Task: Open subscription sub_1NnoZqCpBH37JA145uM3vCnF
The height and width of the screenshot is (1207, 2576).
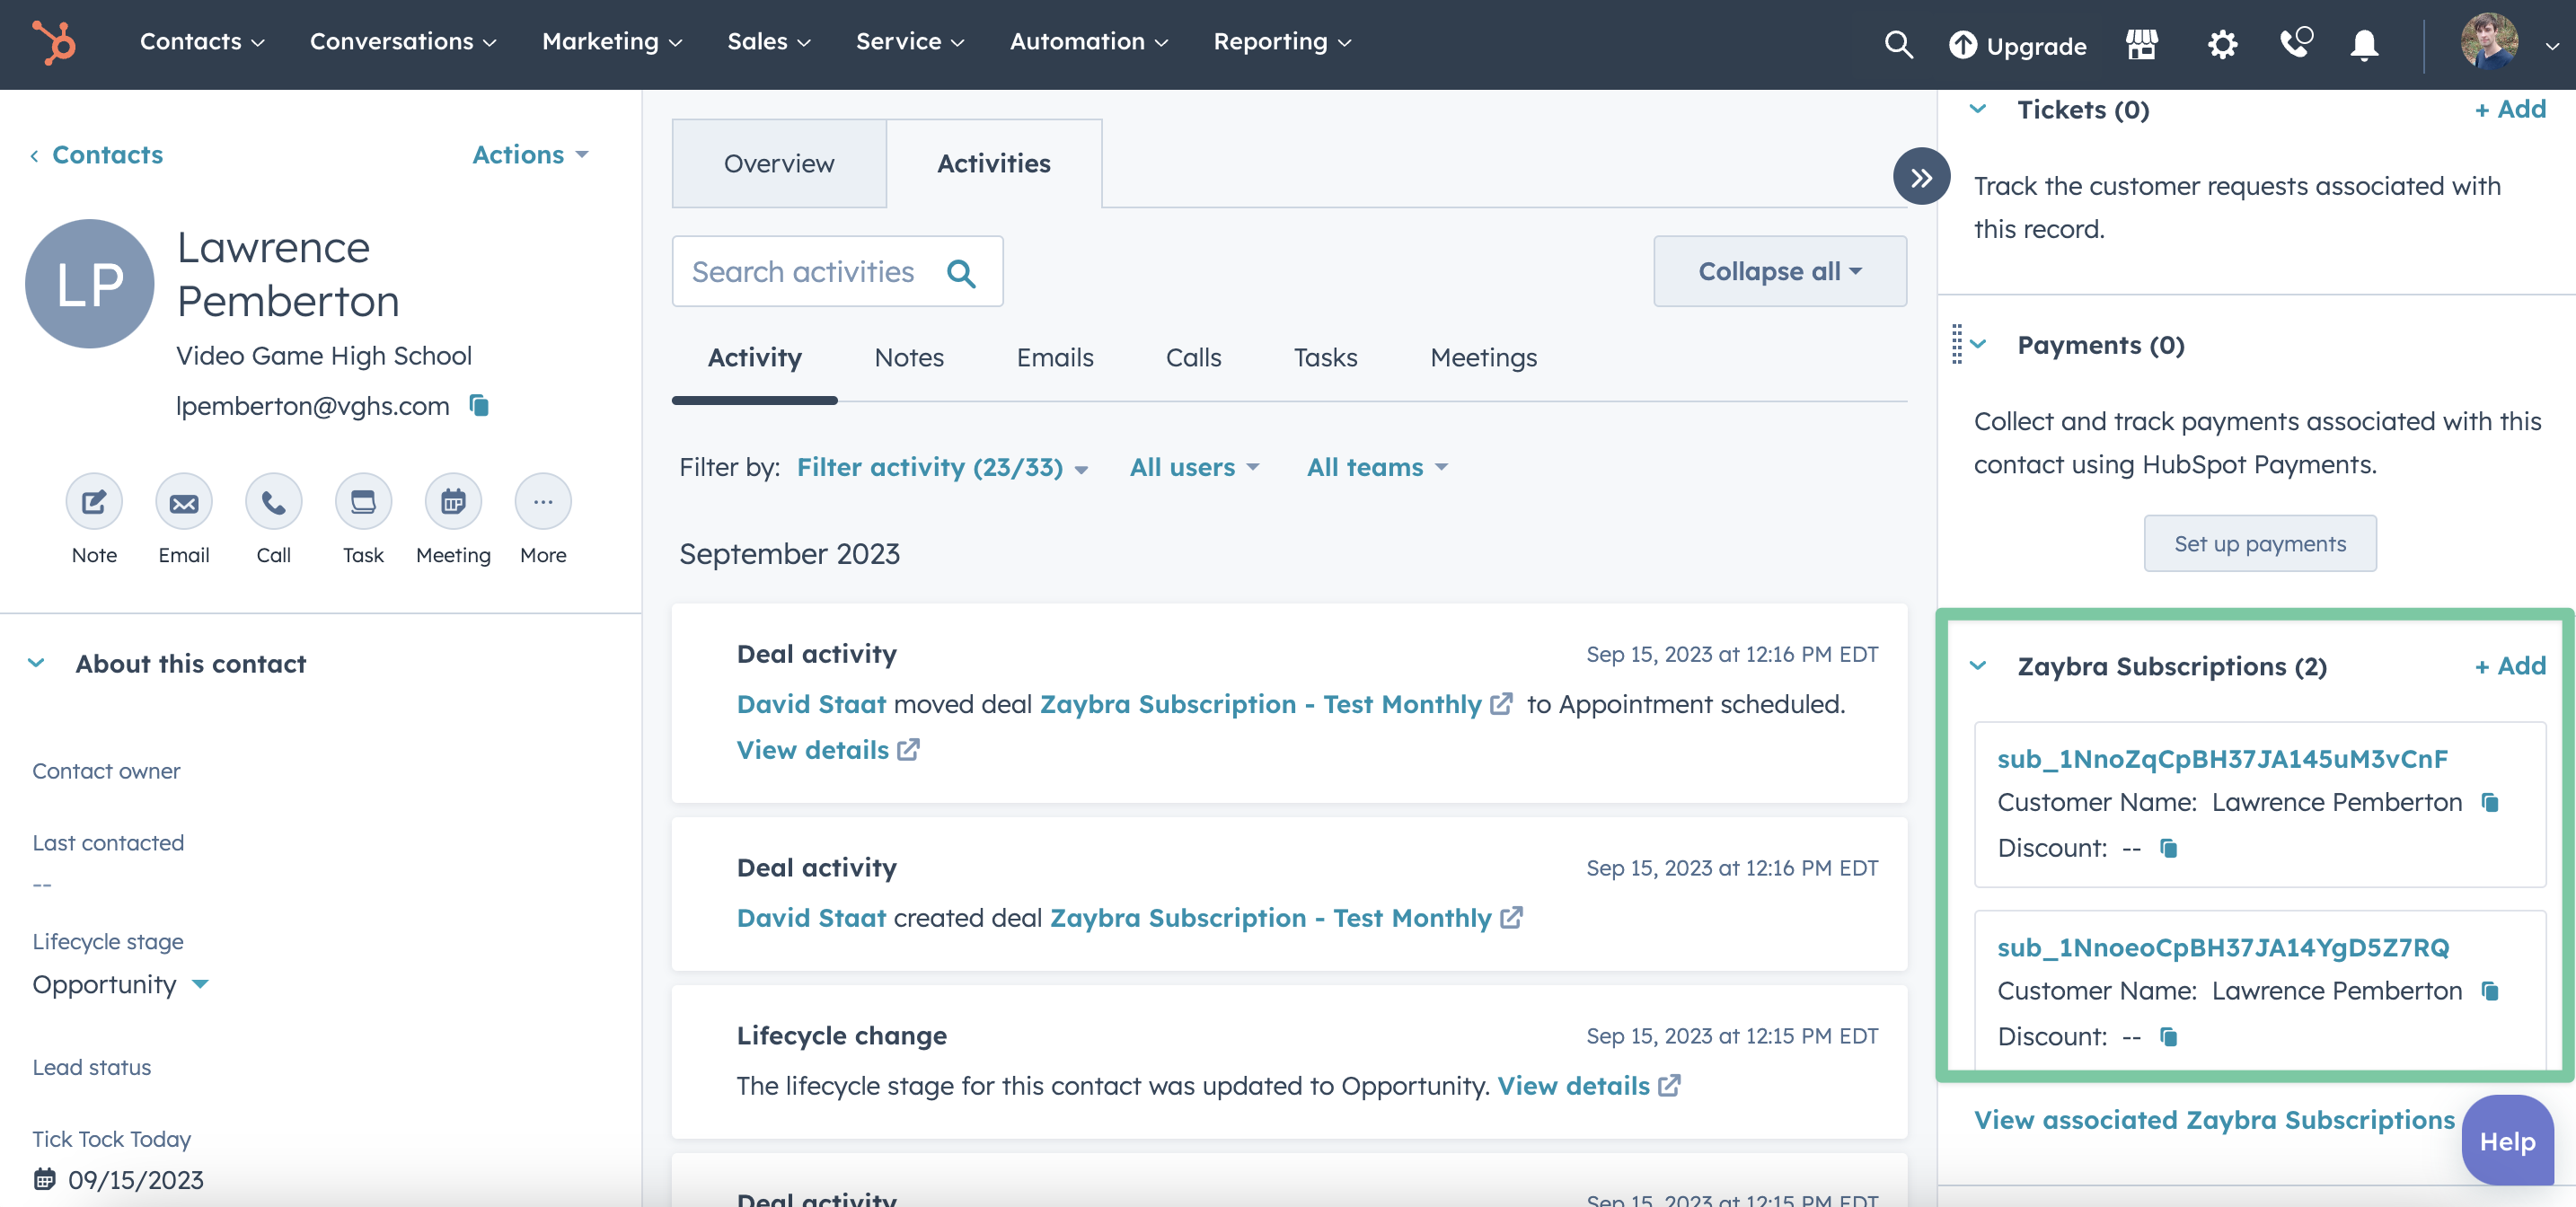Action: (x=2222, y=759)
